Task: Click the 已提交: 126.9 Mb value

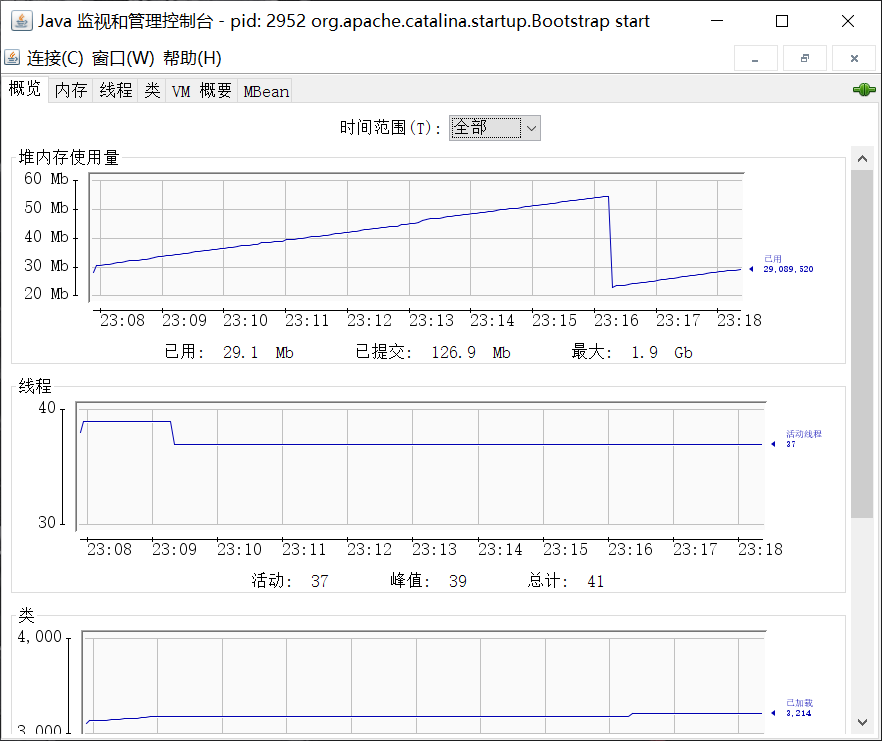Action: click(433, 352)
